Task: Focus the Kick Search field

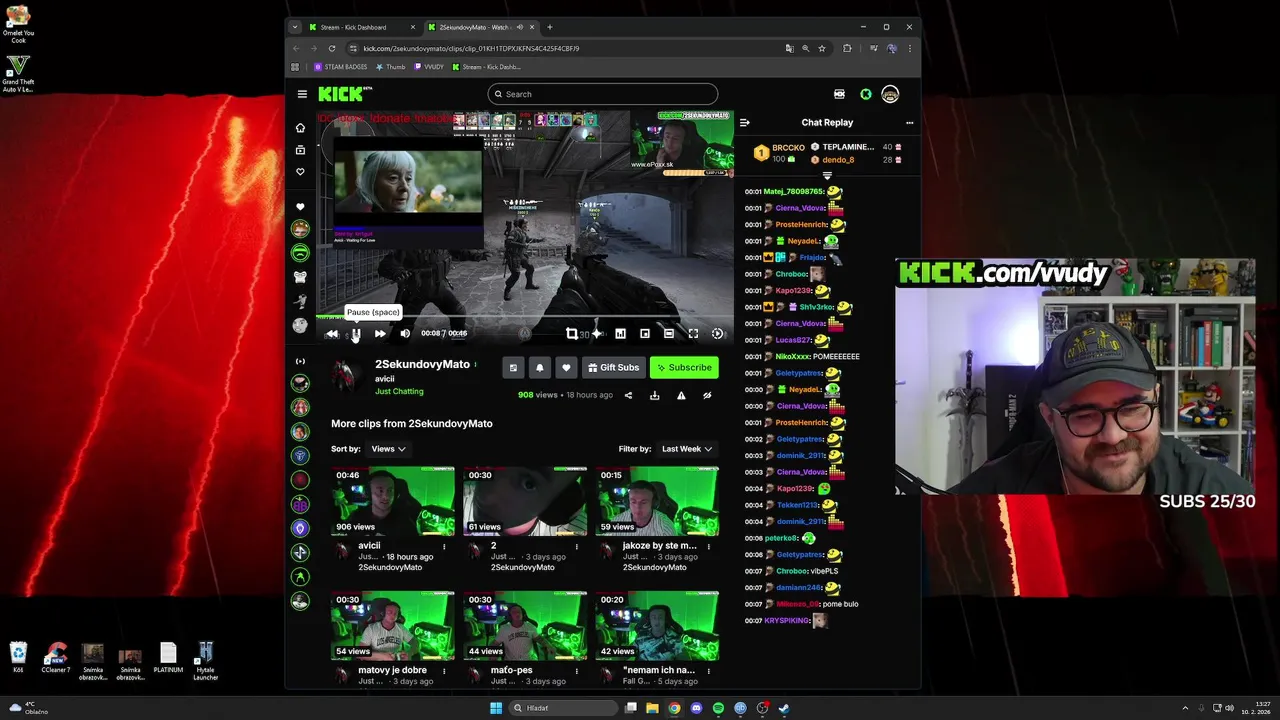Action: pyautogui.click(x=603, y=94)
